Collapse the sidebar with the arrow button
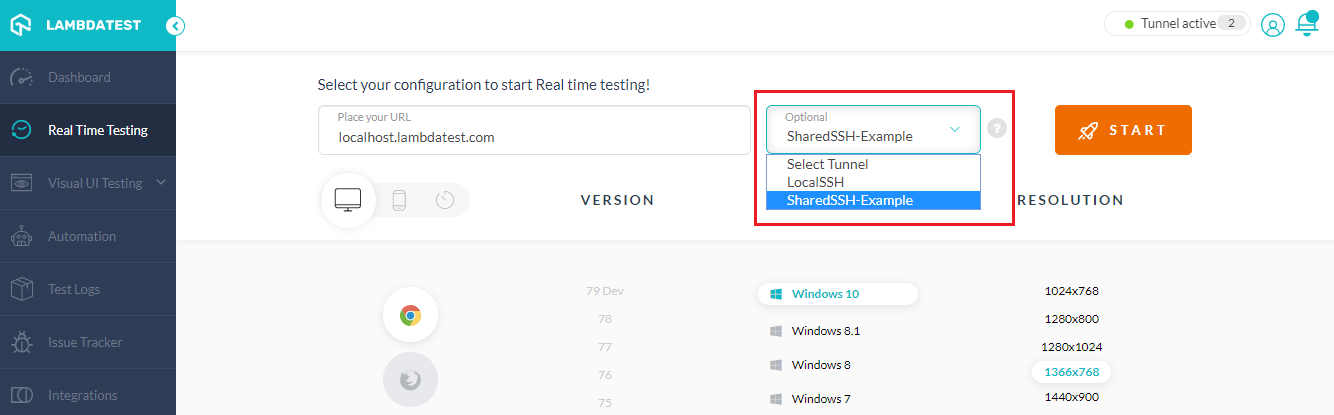Image resolution: width=1334 pixels, height=415 pixels. 176,26
